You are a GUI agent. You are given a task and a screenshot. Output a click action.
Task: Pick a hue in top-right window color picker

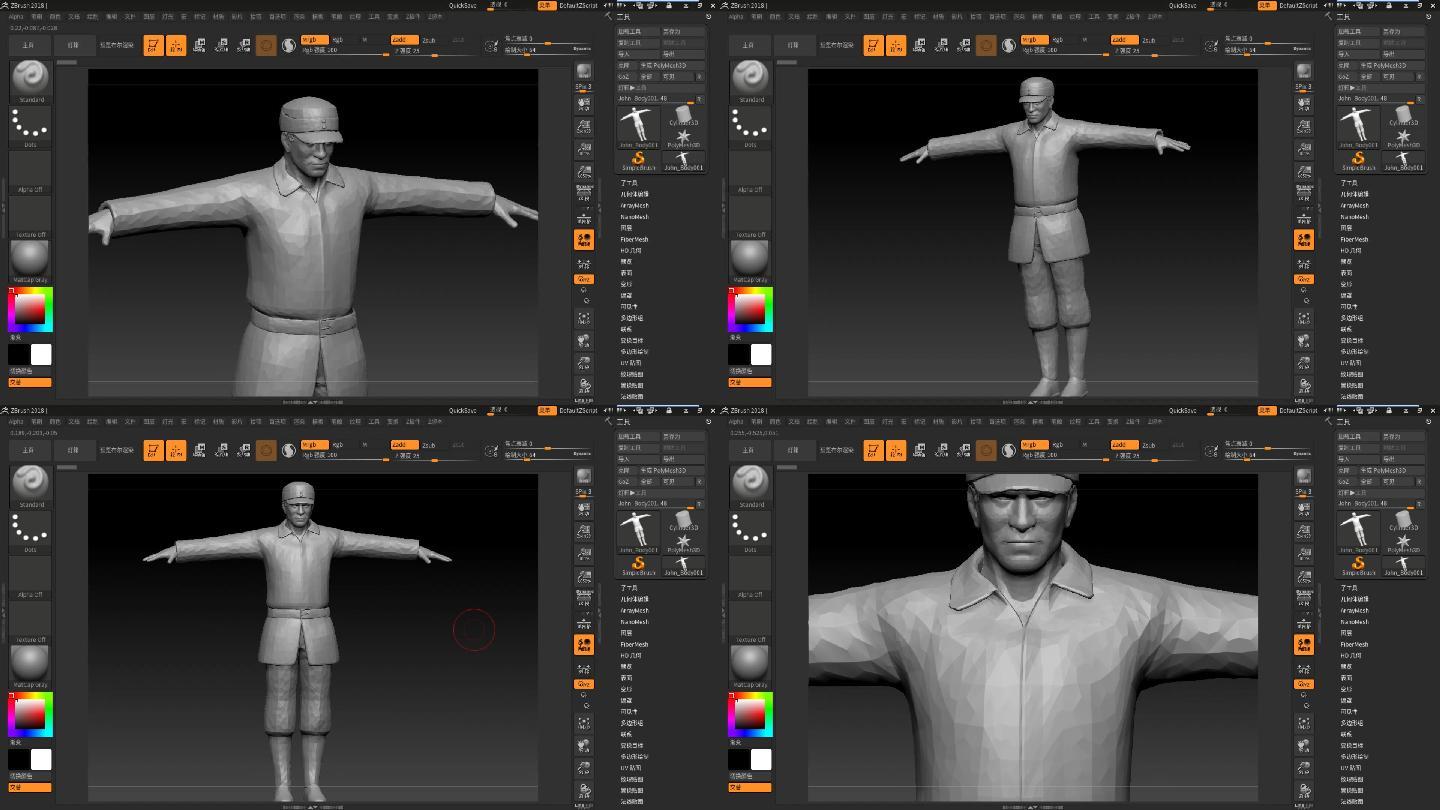coord(750,310)
